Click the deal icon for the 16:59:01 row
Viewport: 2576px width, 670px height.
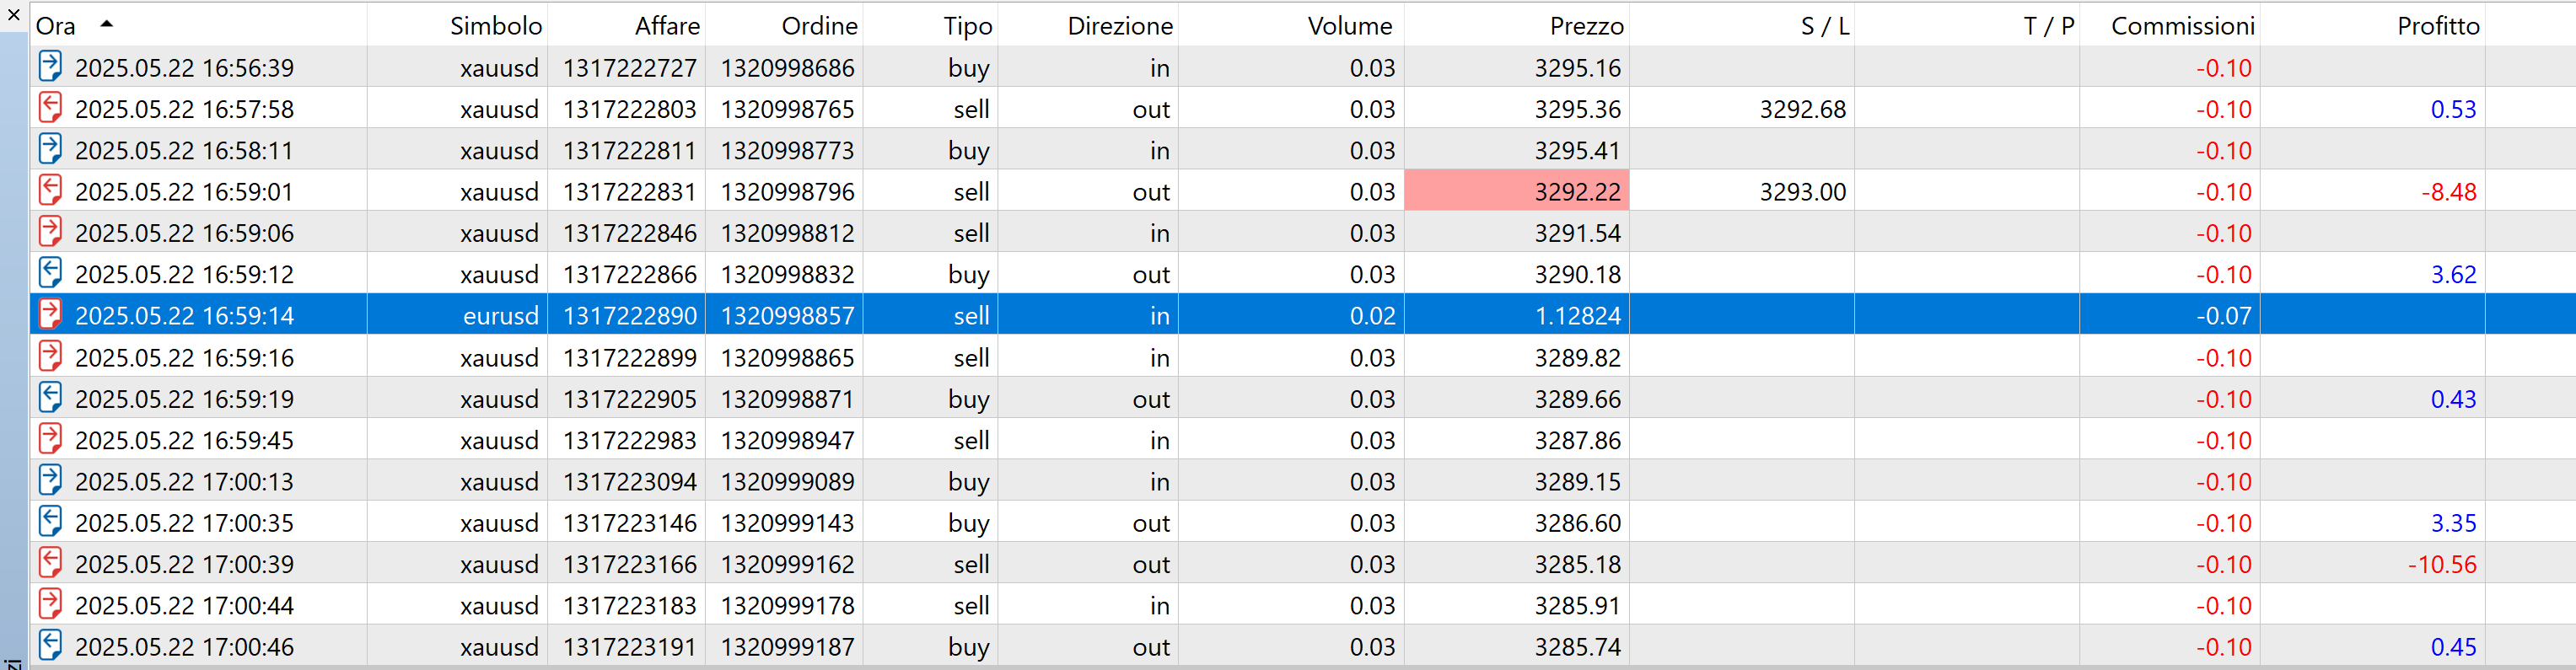tap(50, 190)
